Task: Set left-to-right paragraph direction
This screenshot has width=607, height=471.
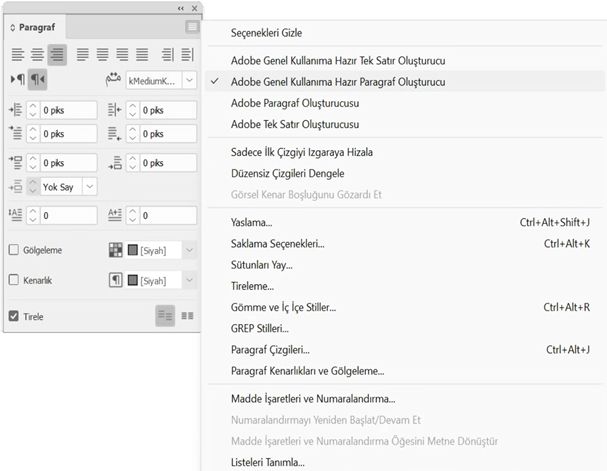Action: pyautogui.click(x=17, y=80)
